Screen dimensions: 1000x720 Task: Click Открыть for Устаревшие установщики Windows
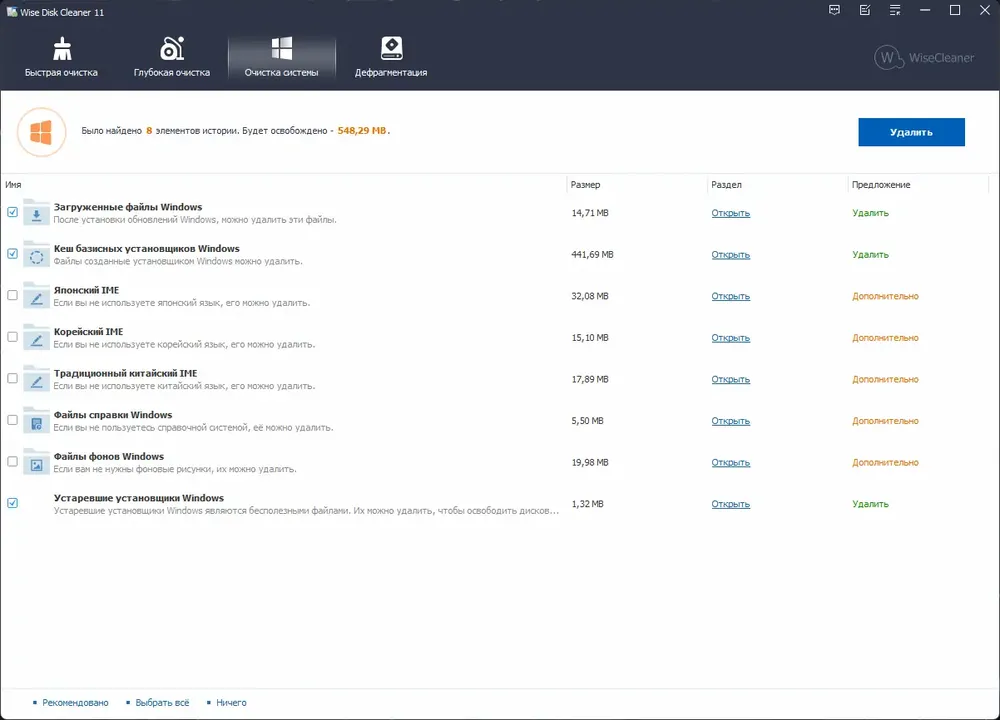(730, 504)
